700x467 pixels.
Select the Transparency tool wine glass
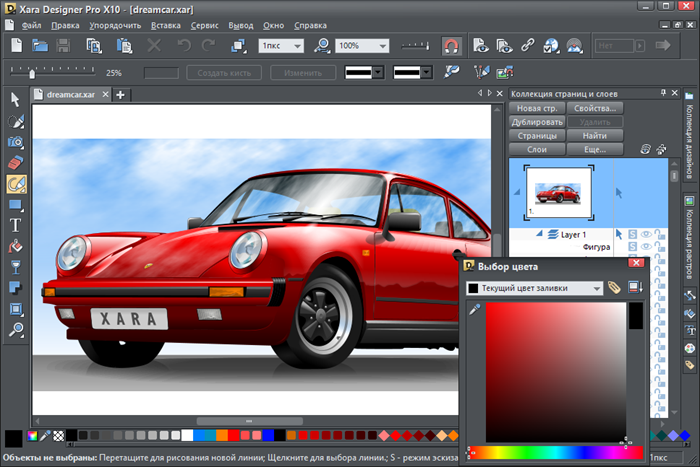(16, 267)
